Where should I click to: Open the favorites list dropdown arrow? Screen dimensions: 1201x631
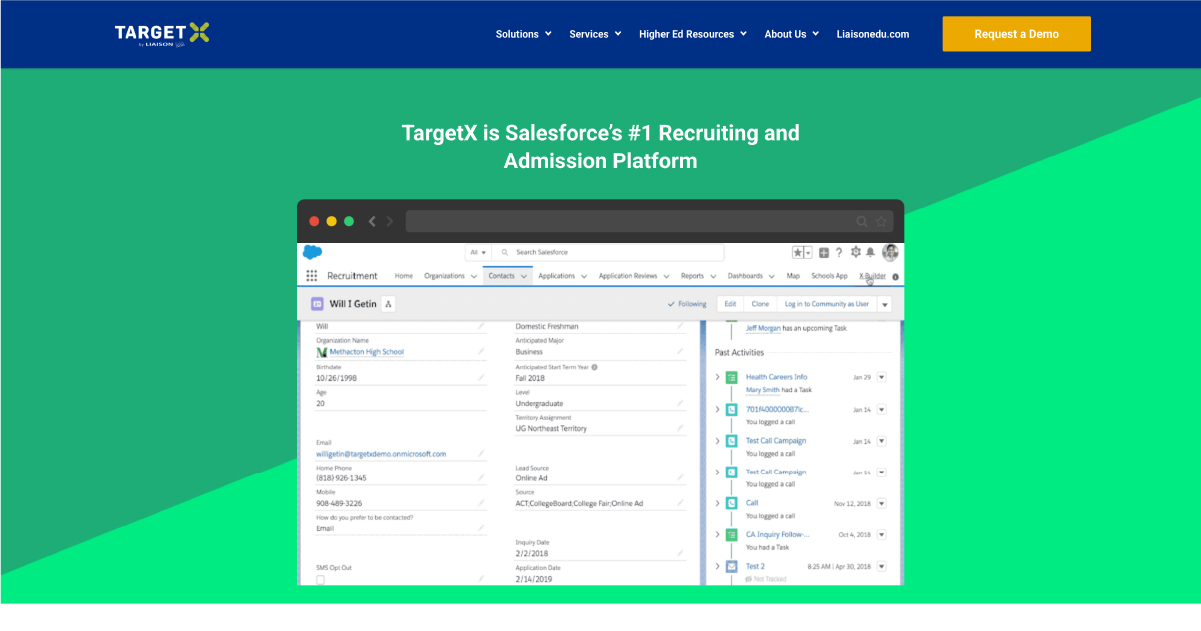click(x=808, y=253)
